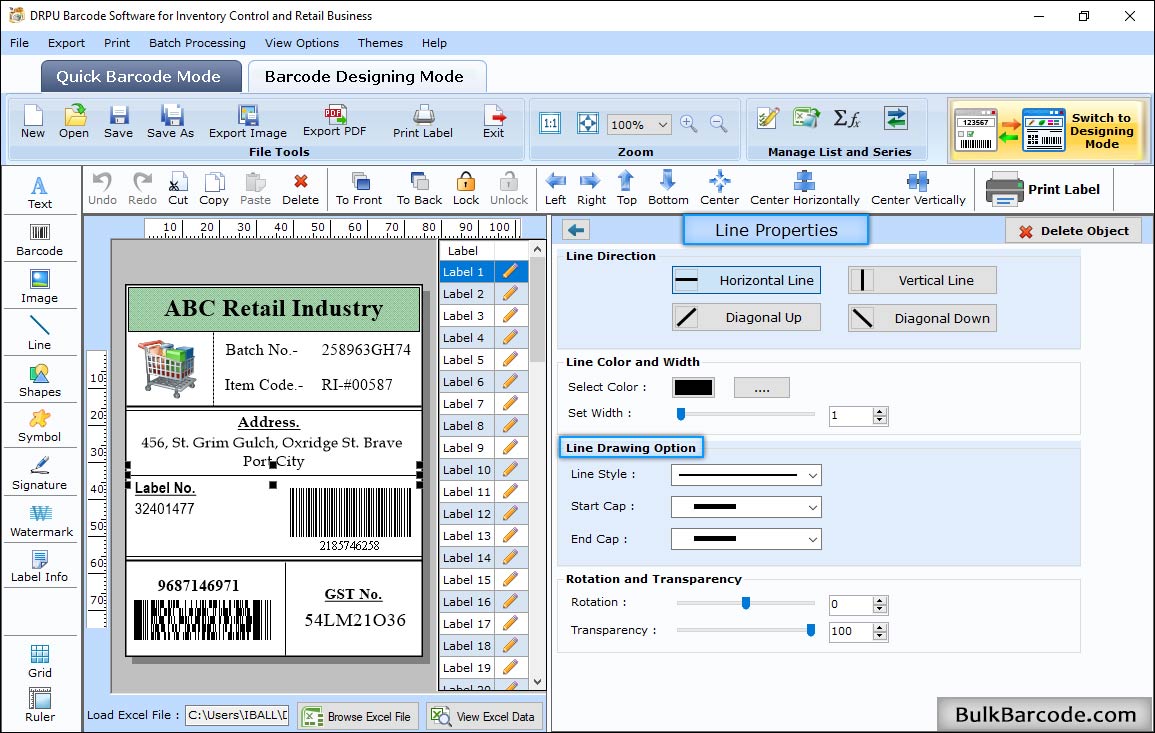Lock the selected object

[466, 189]
